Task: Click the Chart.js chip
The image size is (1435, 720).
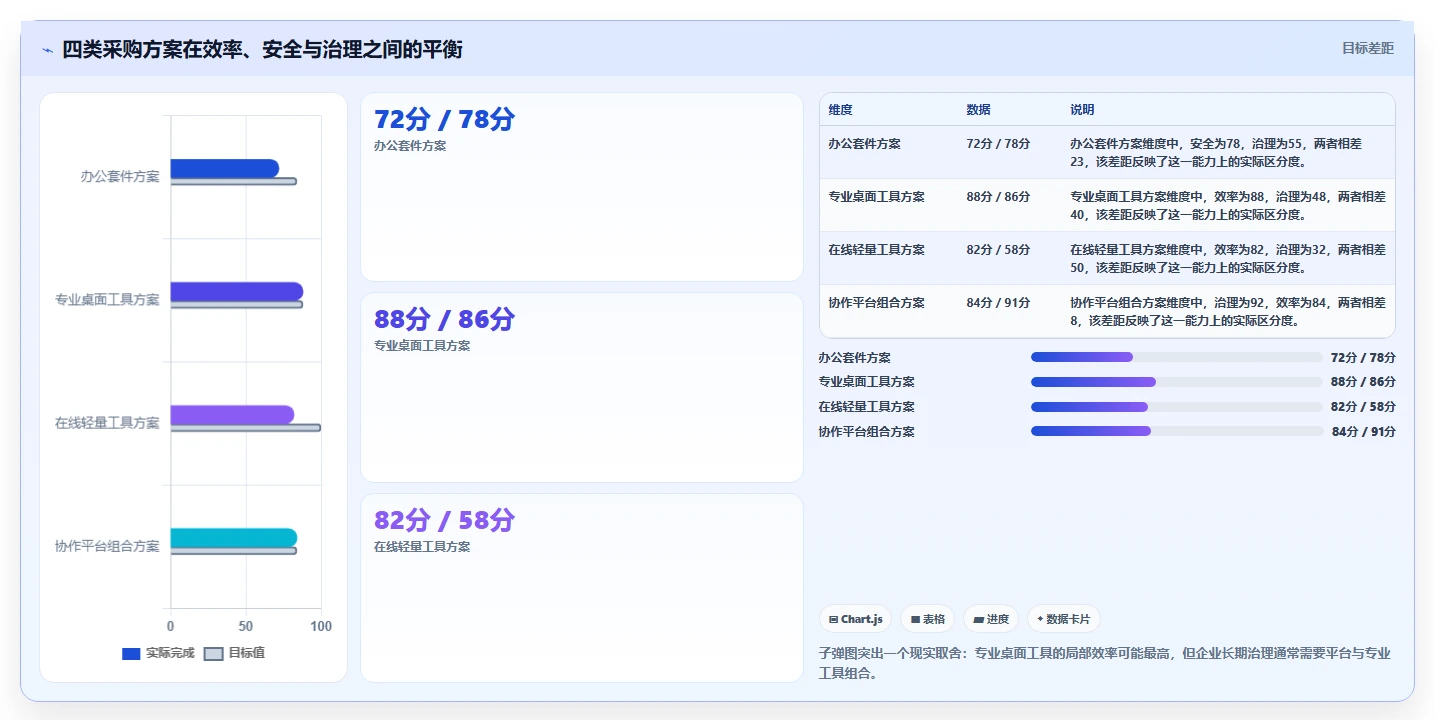Action: (855, 619)
